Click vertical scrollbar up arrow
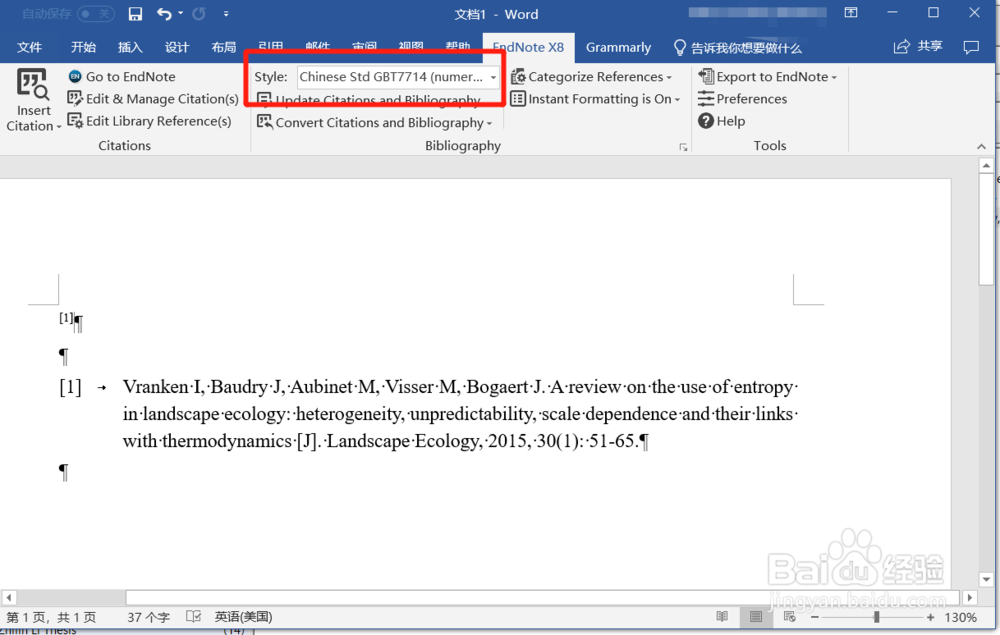This screenshot has height=635, width=1000. coord(986,166)
